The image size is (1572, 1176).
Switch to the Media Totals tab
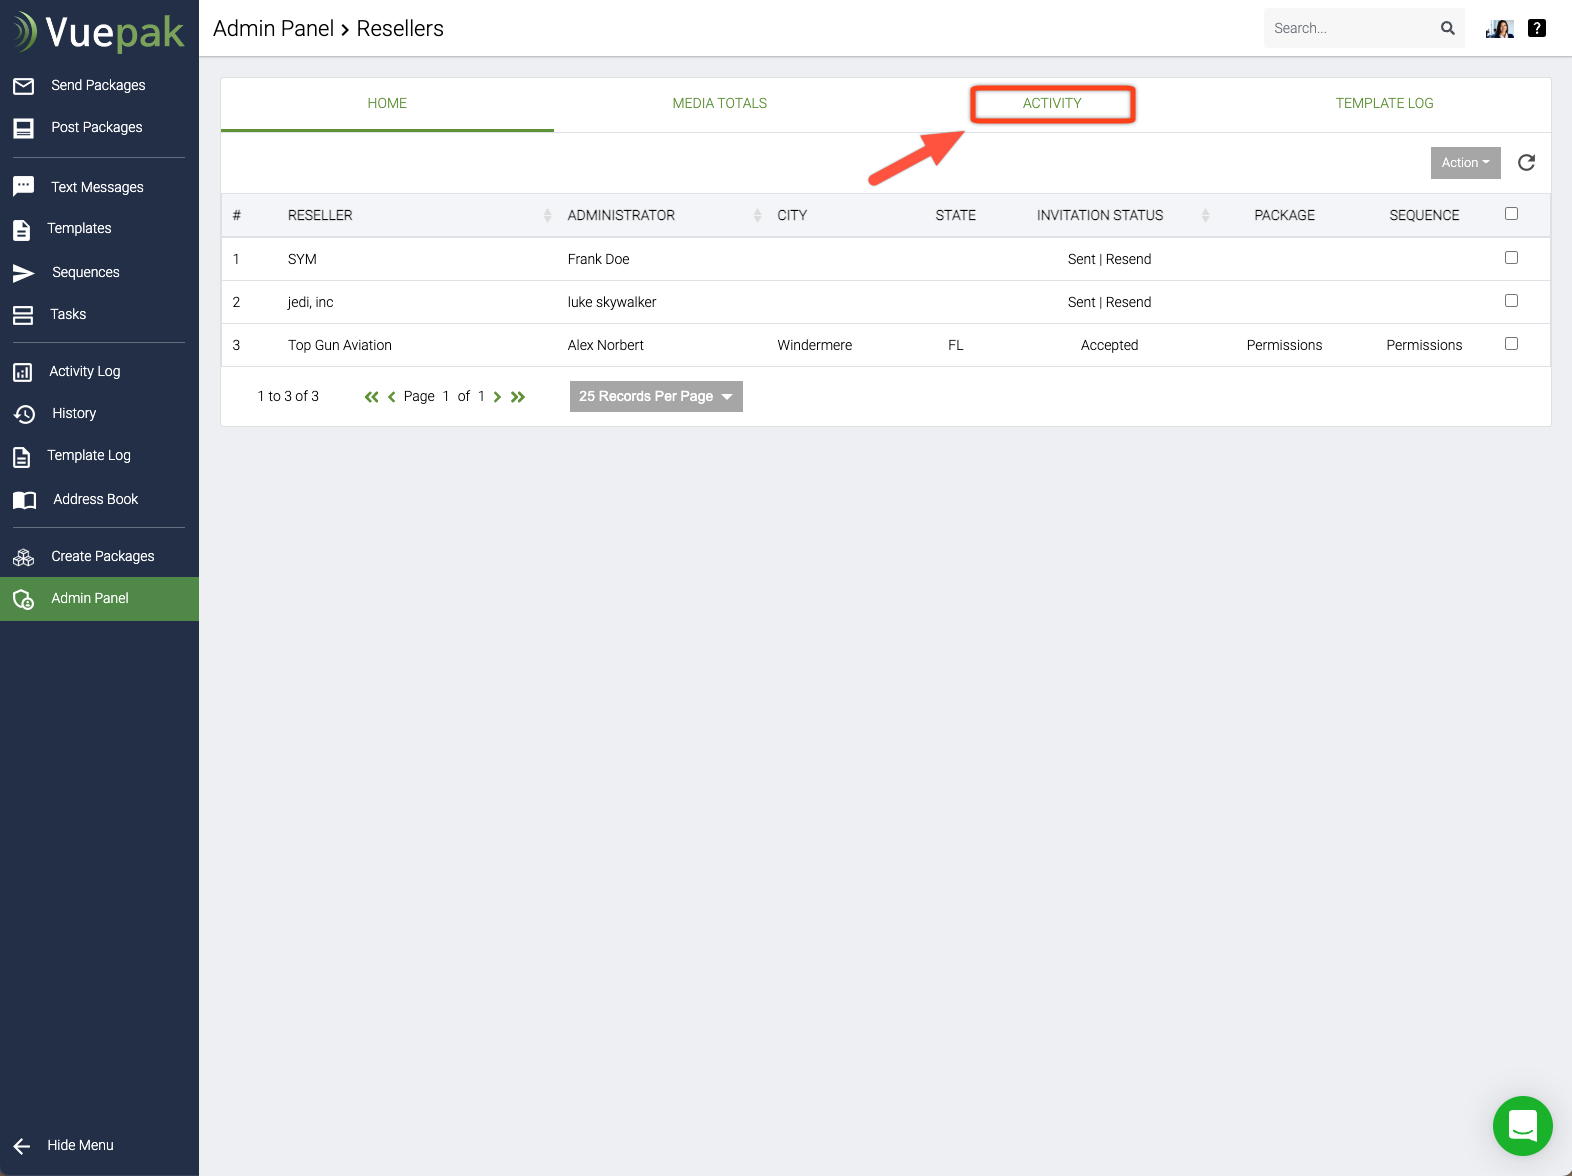tap(720, 104)
